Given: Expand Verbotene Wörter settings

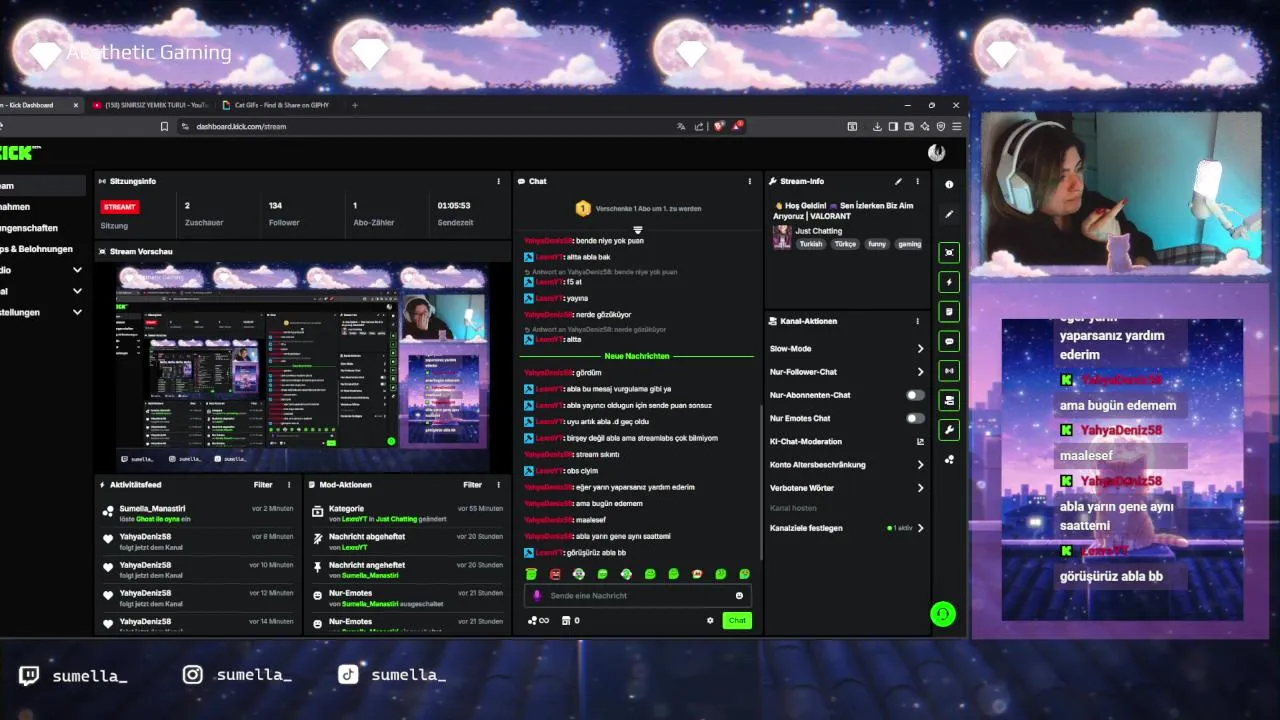Looking at the screenshot, I should (920, 488).
